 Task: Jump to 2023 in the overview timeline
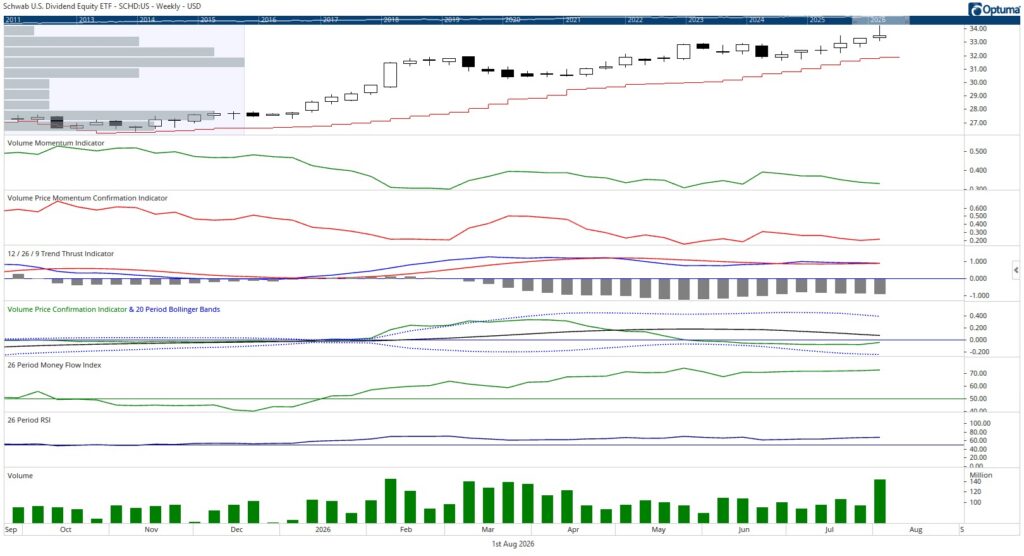point(696,20)
